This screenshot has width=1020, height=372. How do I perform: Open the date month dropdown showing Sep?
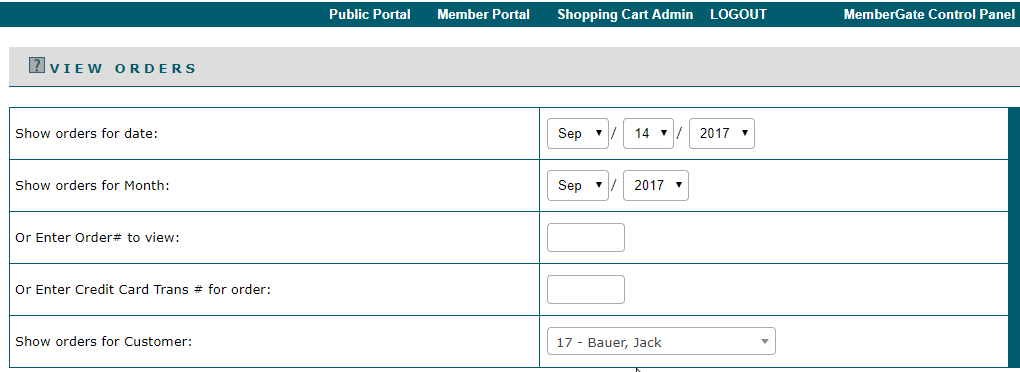coord(578,133)
